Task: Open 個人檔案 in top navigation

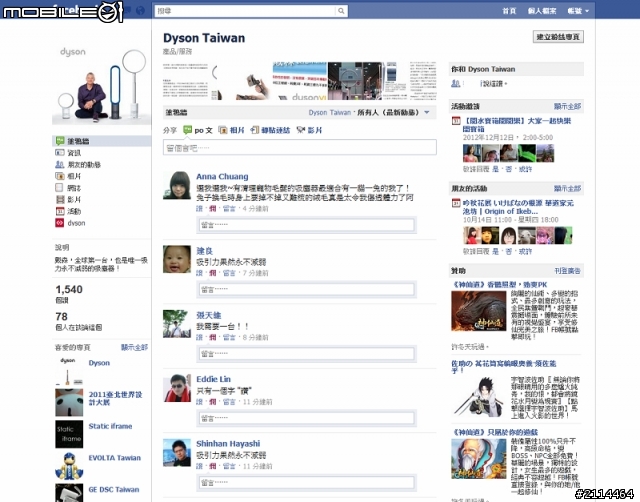Action: coord(542,11)
